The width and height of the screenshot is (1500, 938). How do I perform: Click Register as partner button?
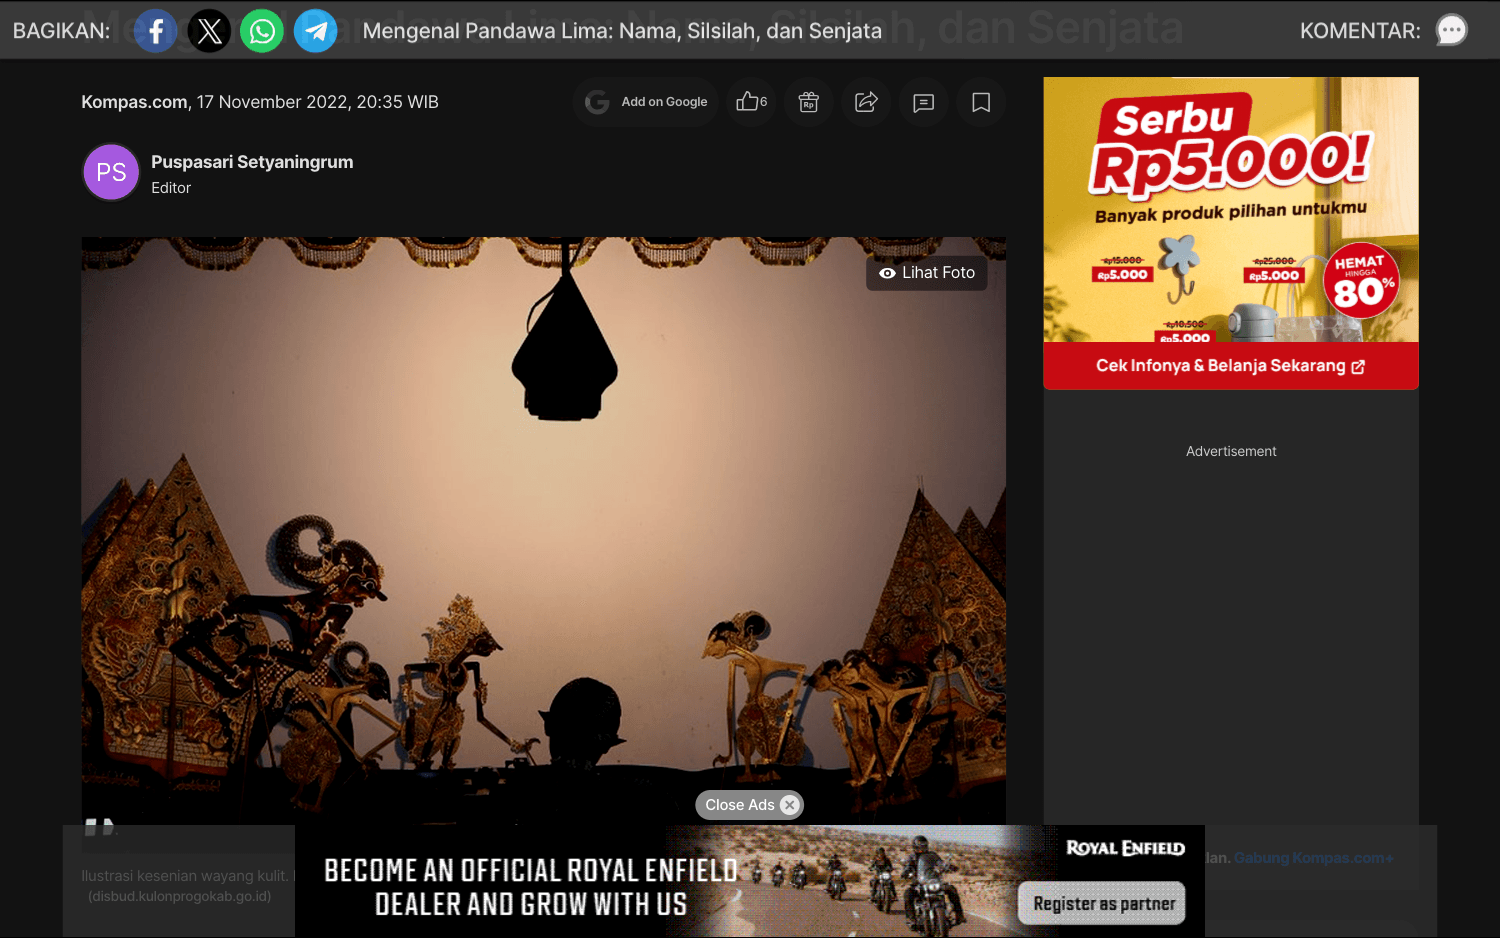click(1102, 903)
